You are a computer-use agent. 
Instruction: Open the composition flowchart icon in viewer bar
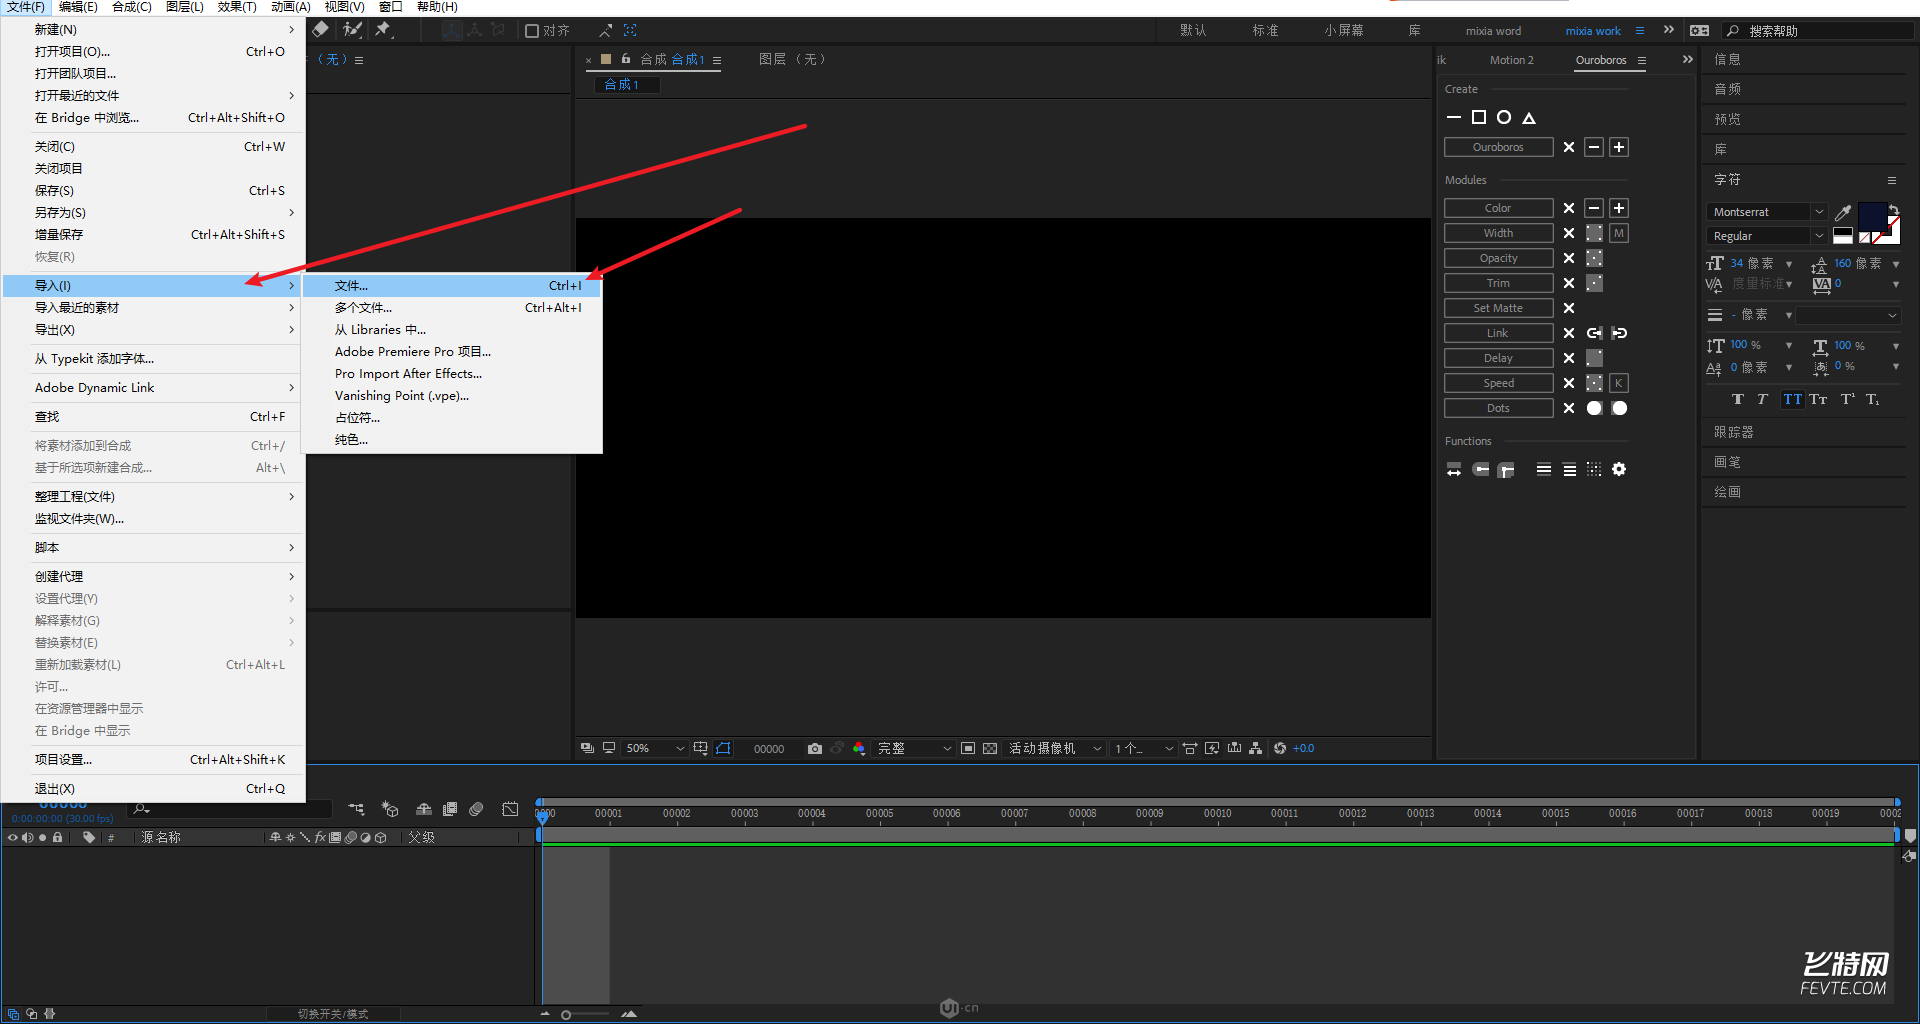(1255, 748)
